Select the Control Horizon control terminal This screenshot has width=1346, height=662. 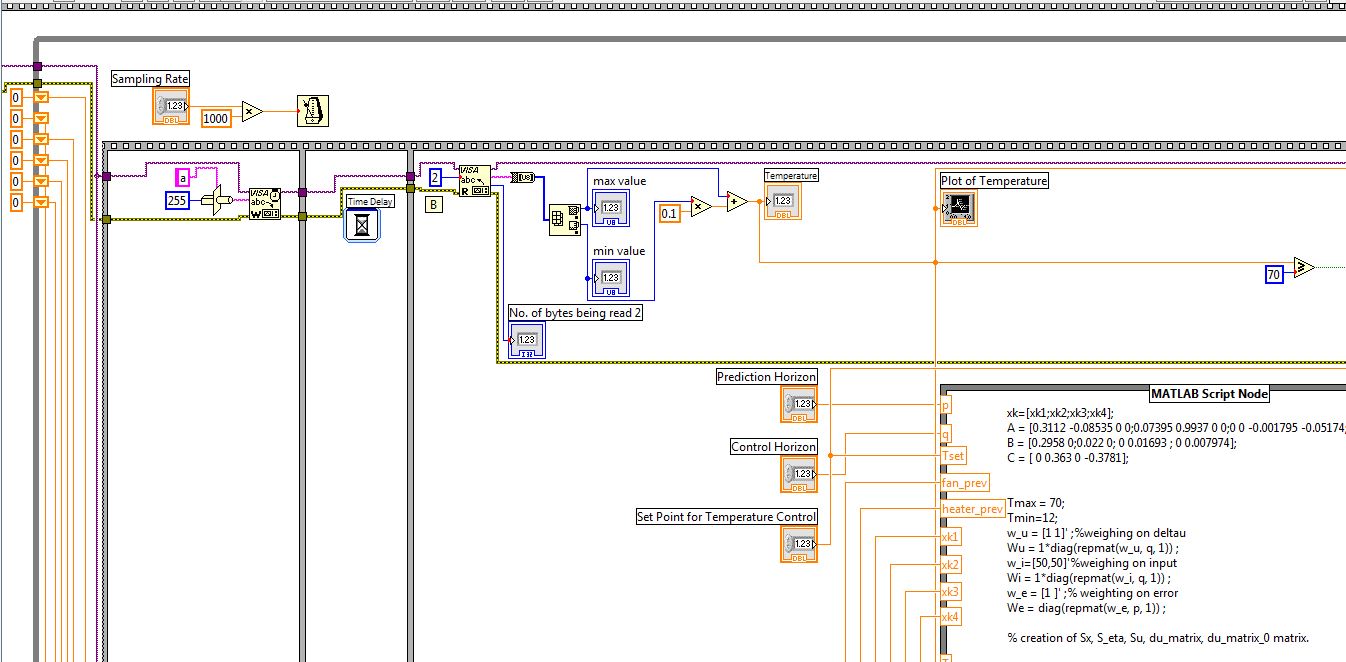pos(799,474)
